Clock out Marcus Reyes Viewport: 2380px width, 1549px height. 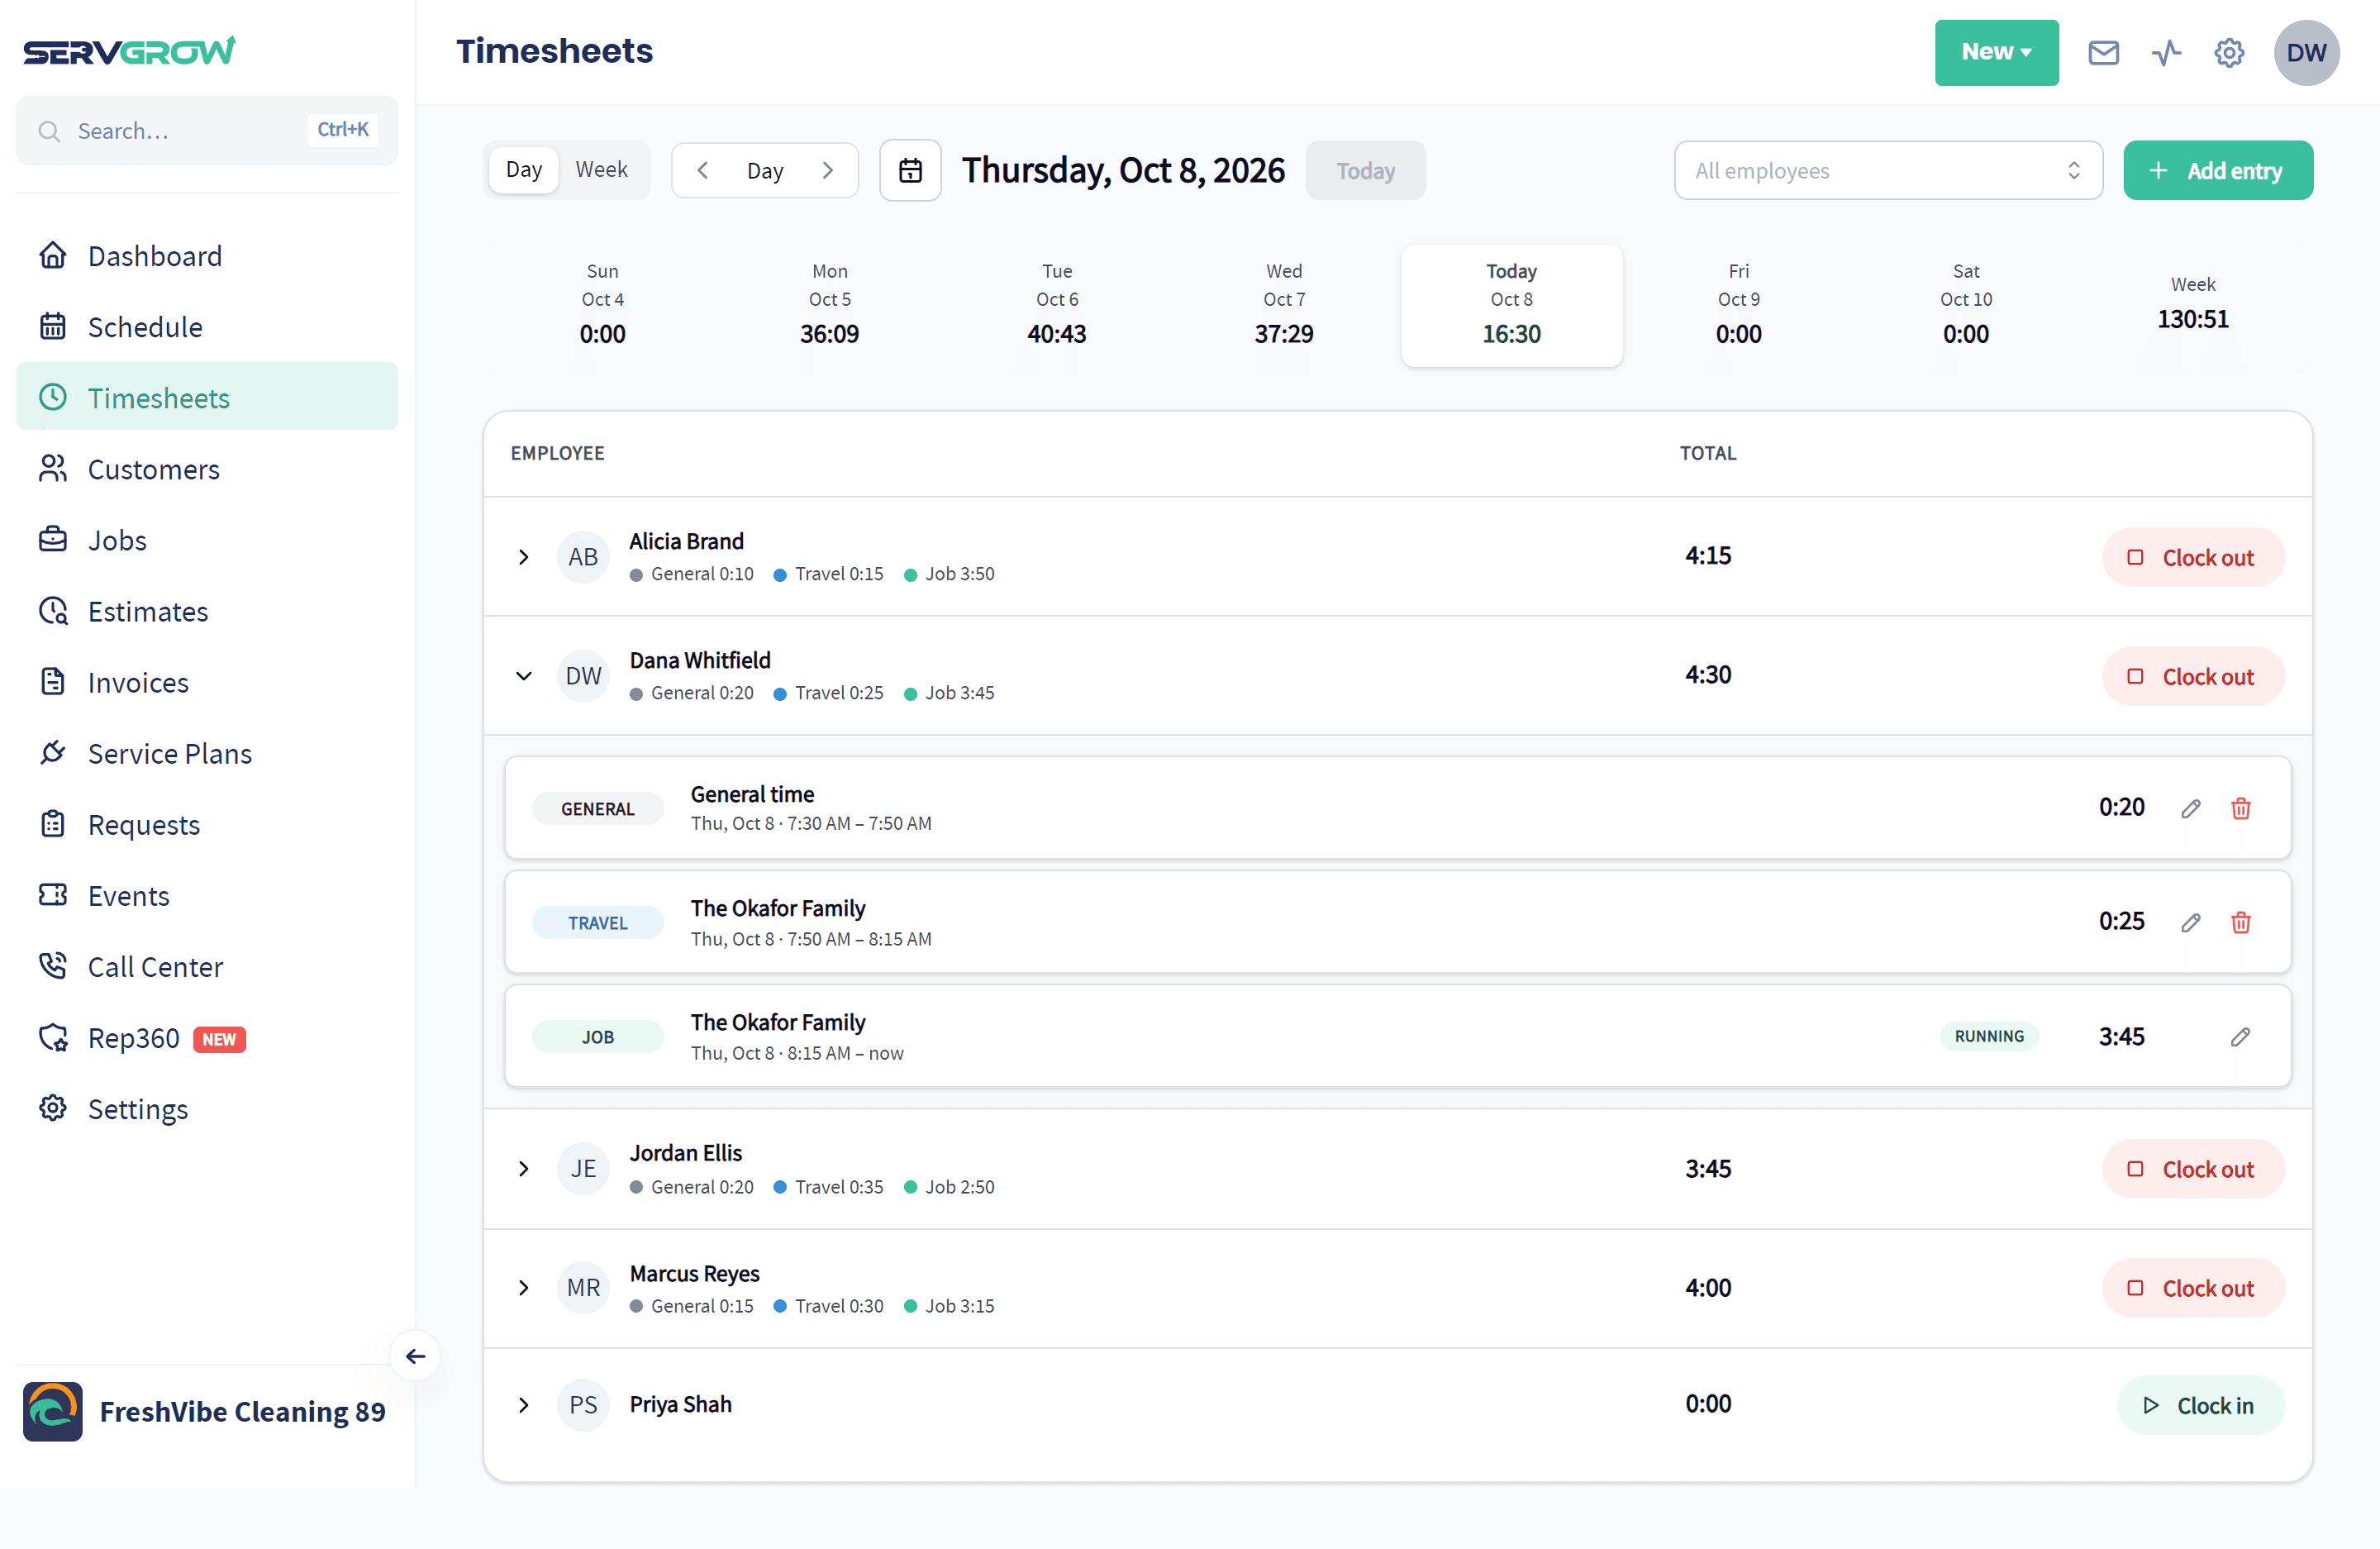2193,1288
